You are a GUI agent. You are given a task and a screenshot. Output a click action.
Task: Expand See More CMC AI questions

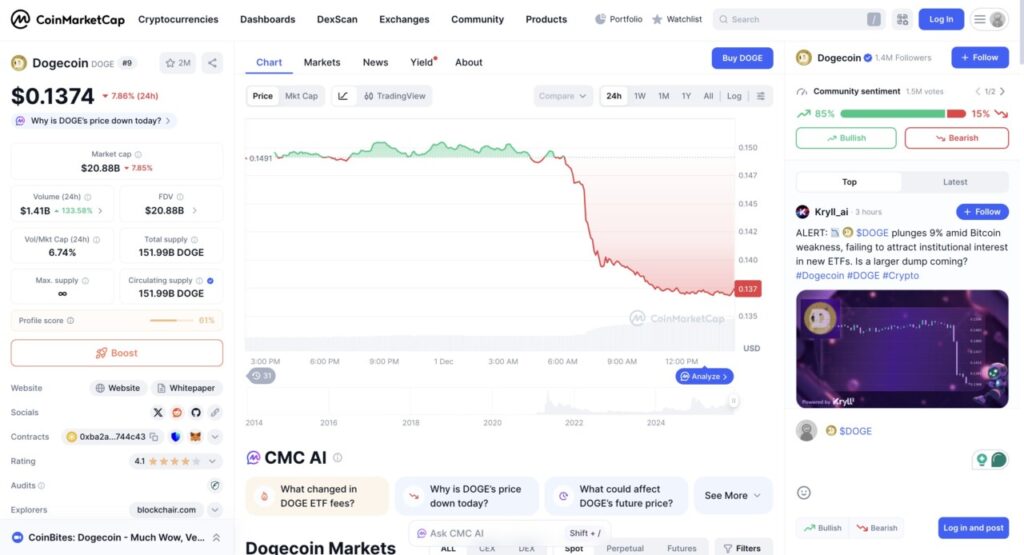(733, 495)
